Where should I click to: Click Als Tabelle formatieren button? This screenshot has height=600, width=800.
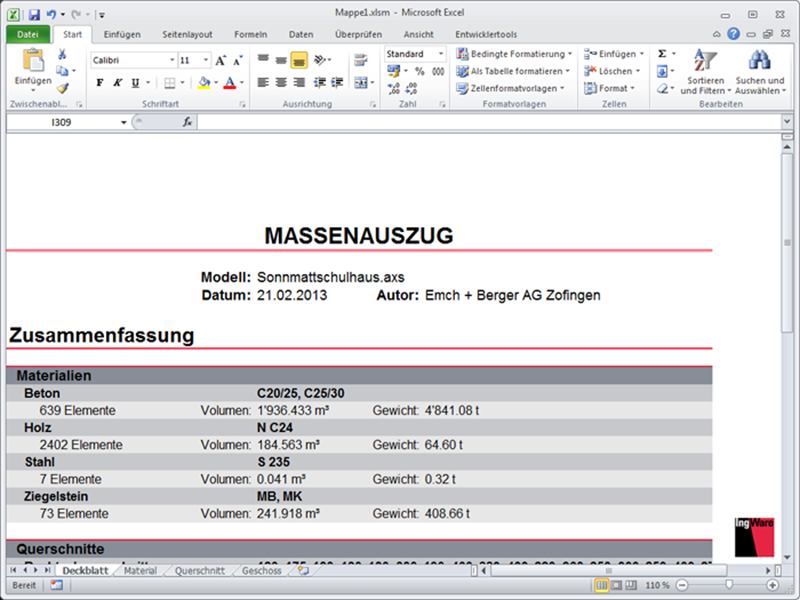[514, 71]
